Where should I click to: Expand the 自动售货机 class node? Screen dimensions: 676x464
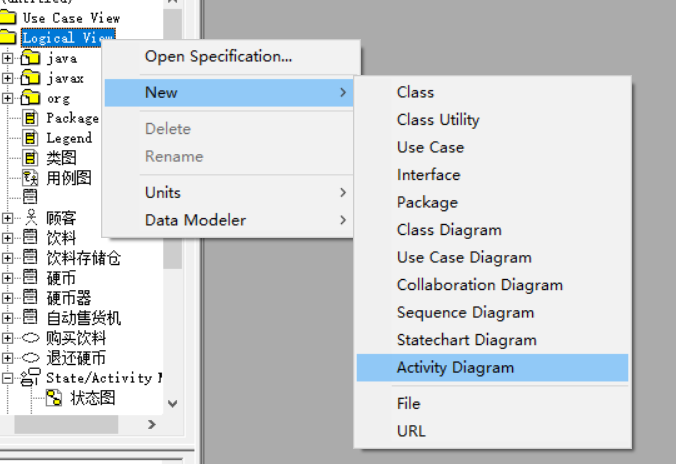click(x=8, y=318)
